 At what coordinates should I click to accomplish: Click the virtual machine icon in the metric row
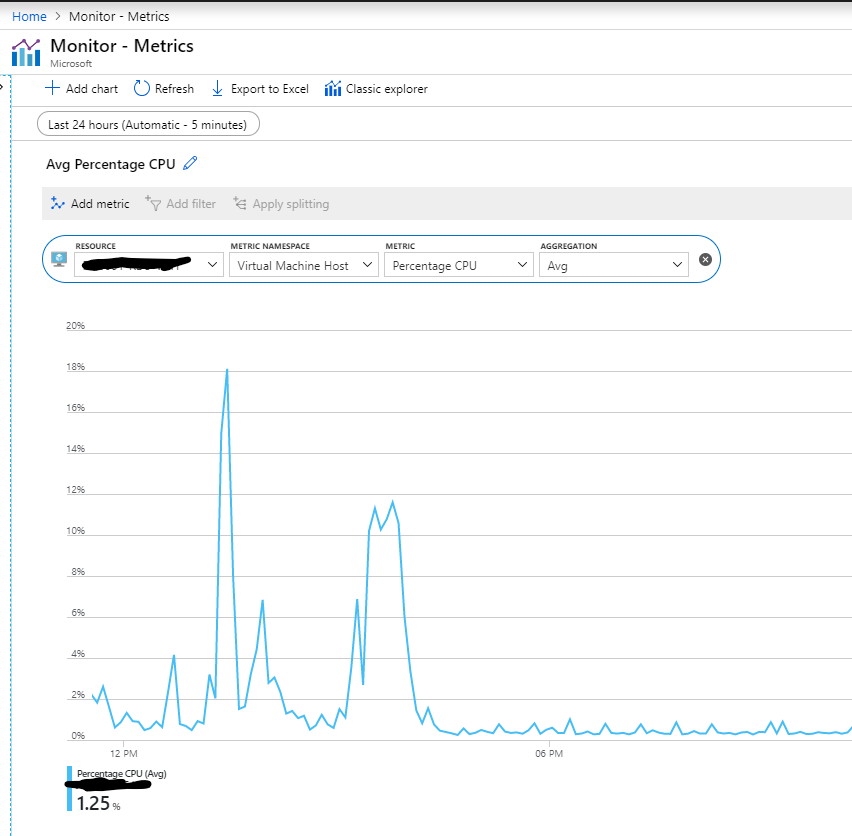point(58,260)
